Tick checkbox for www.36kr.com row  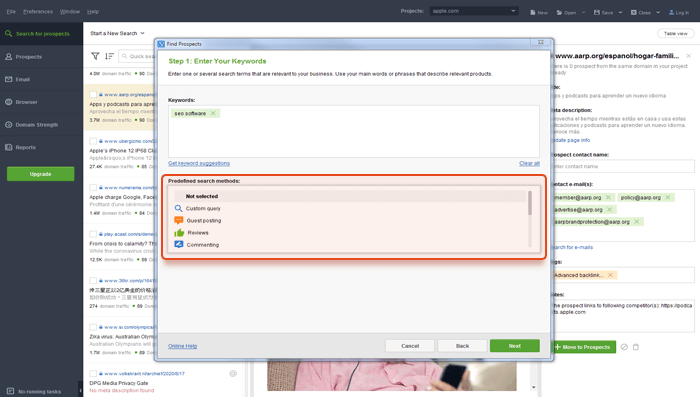click(x=93, y=280)
